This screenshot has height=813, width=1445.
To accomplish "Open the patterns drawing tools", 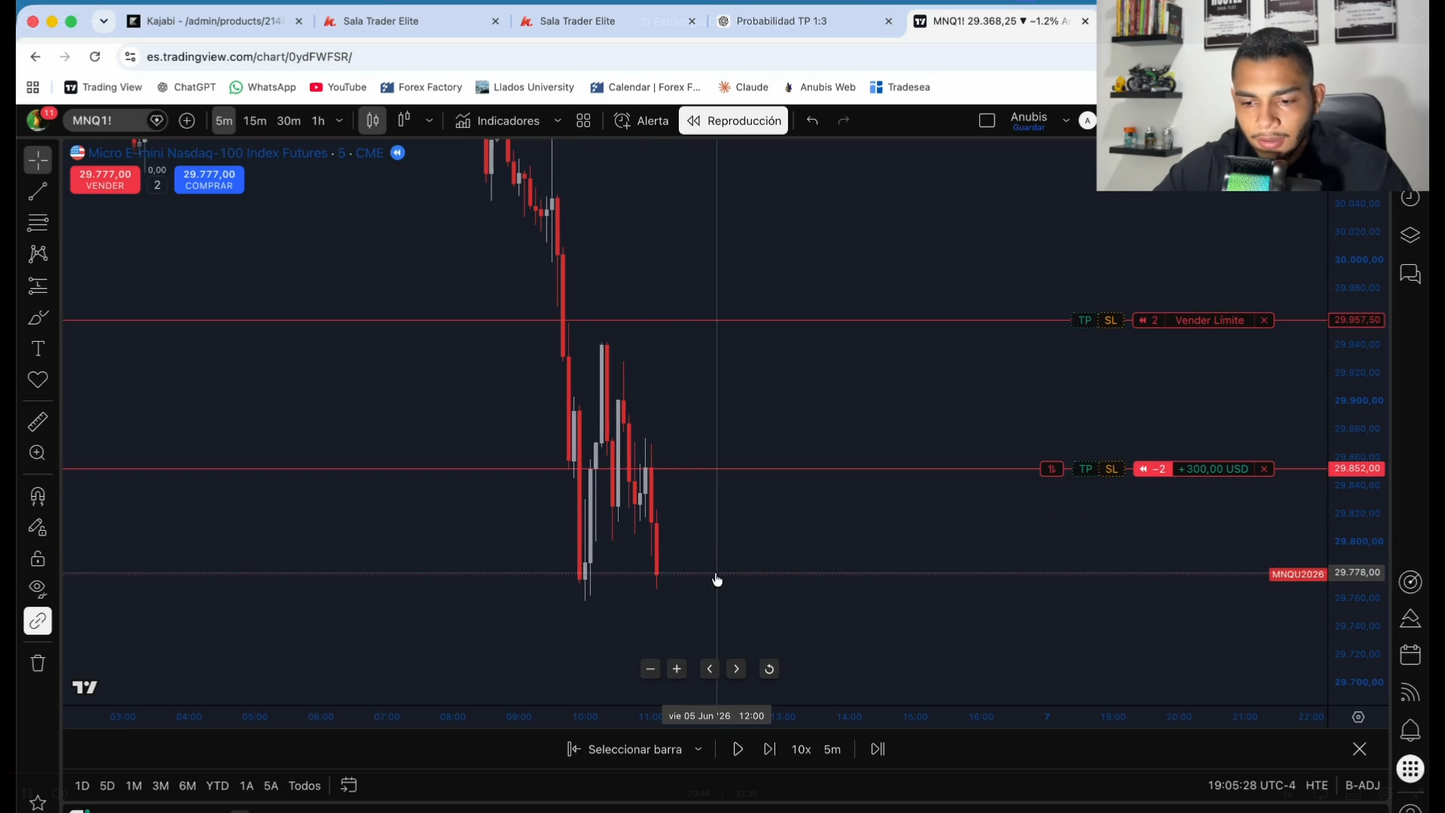I will click(x=38, y=254).
